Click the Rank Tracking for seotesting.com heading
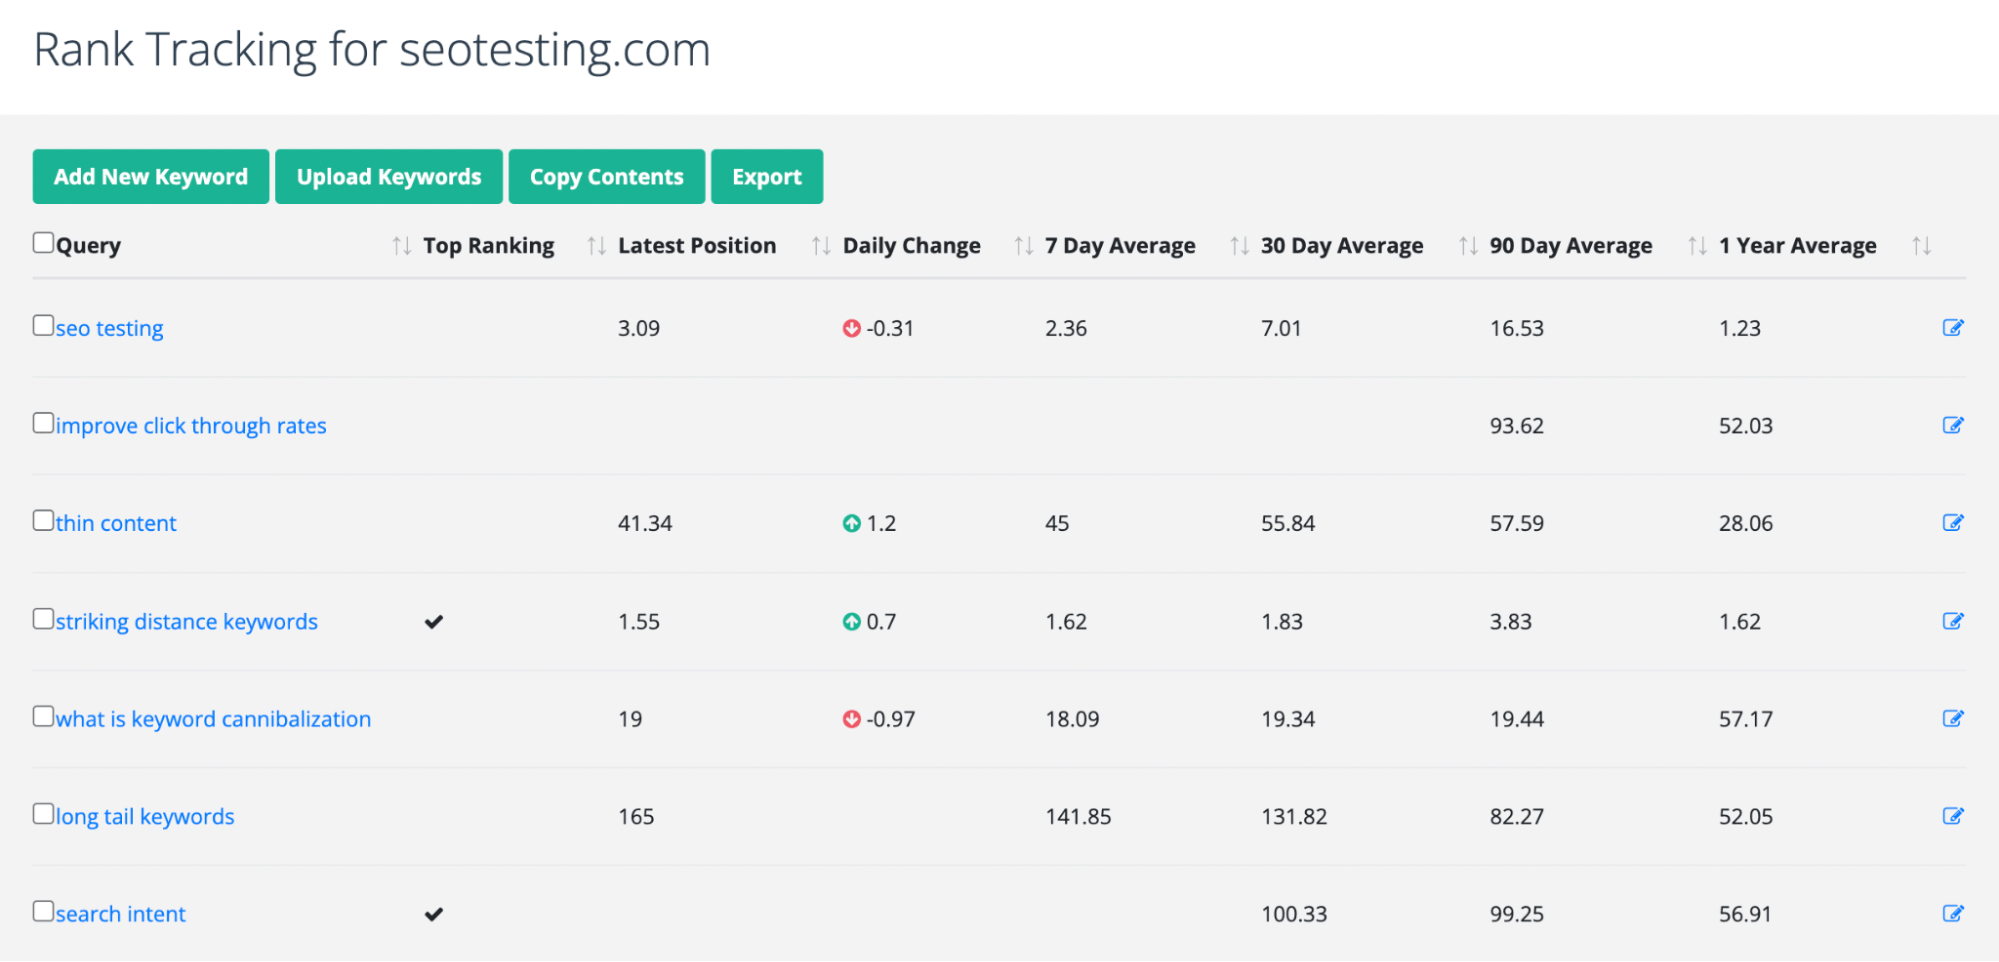 tap(372, 50)
